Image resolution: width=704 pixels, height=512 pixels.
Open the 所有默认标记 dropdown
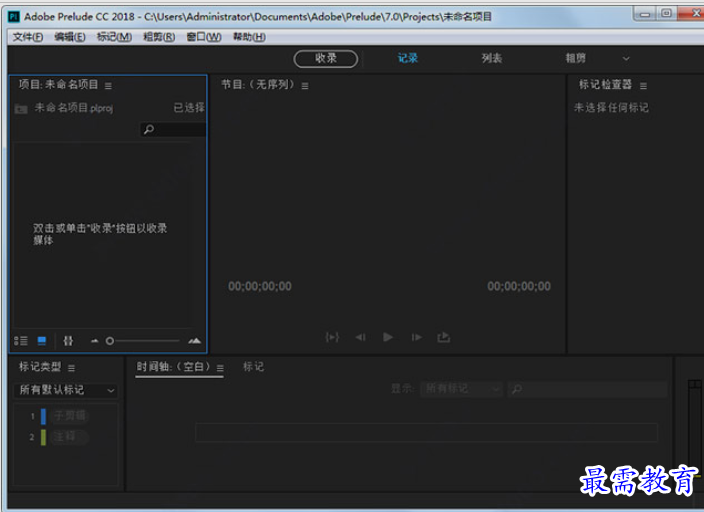[66, 390]
